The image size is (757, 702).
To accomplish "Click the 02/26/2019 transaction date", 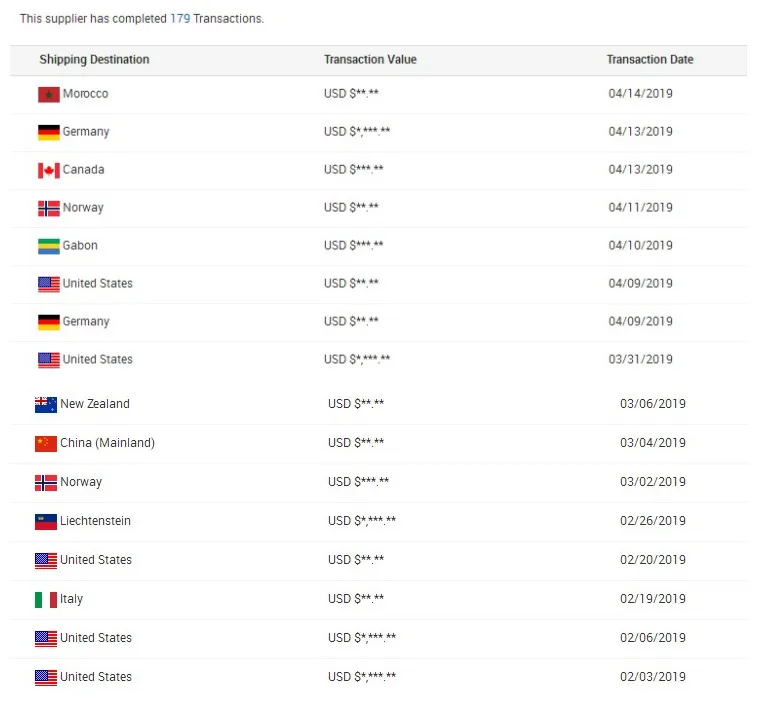I will 653,521.
